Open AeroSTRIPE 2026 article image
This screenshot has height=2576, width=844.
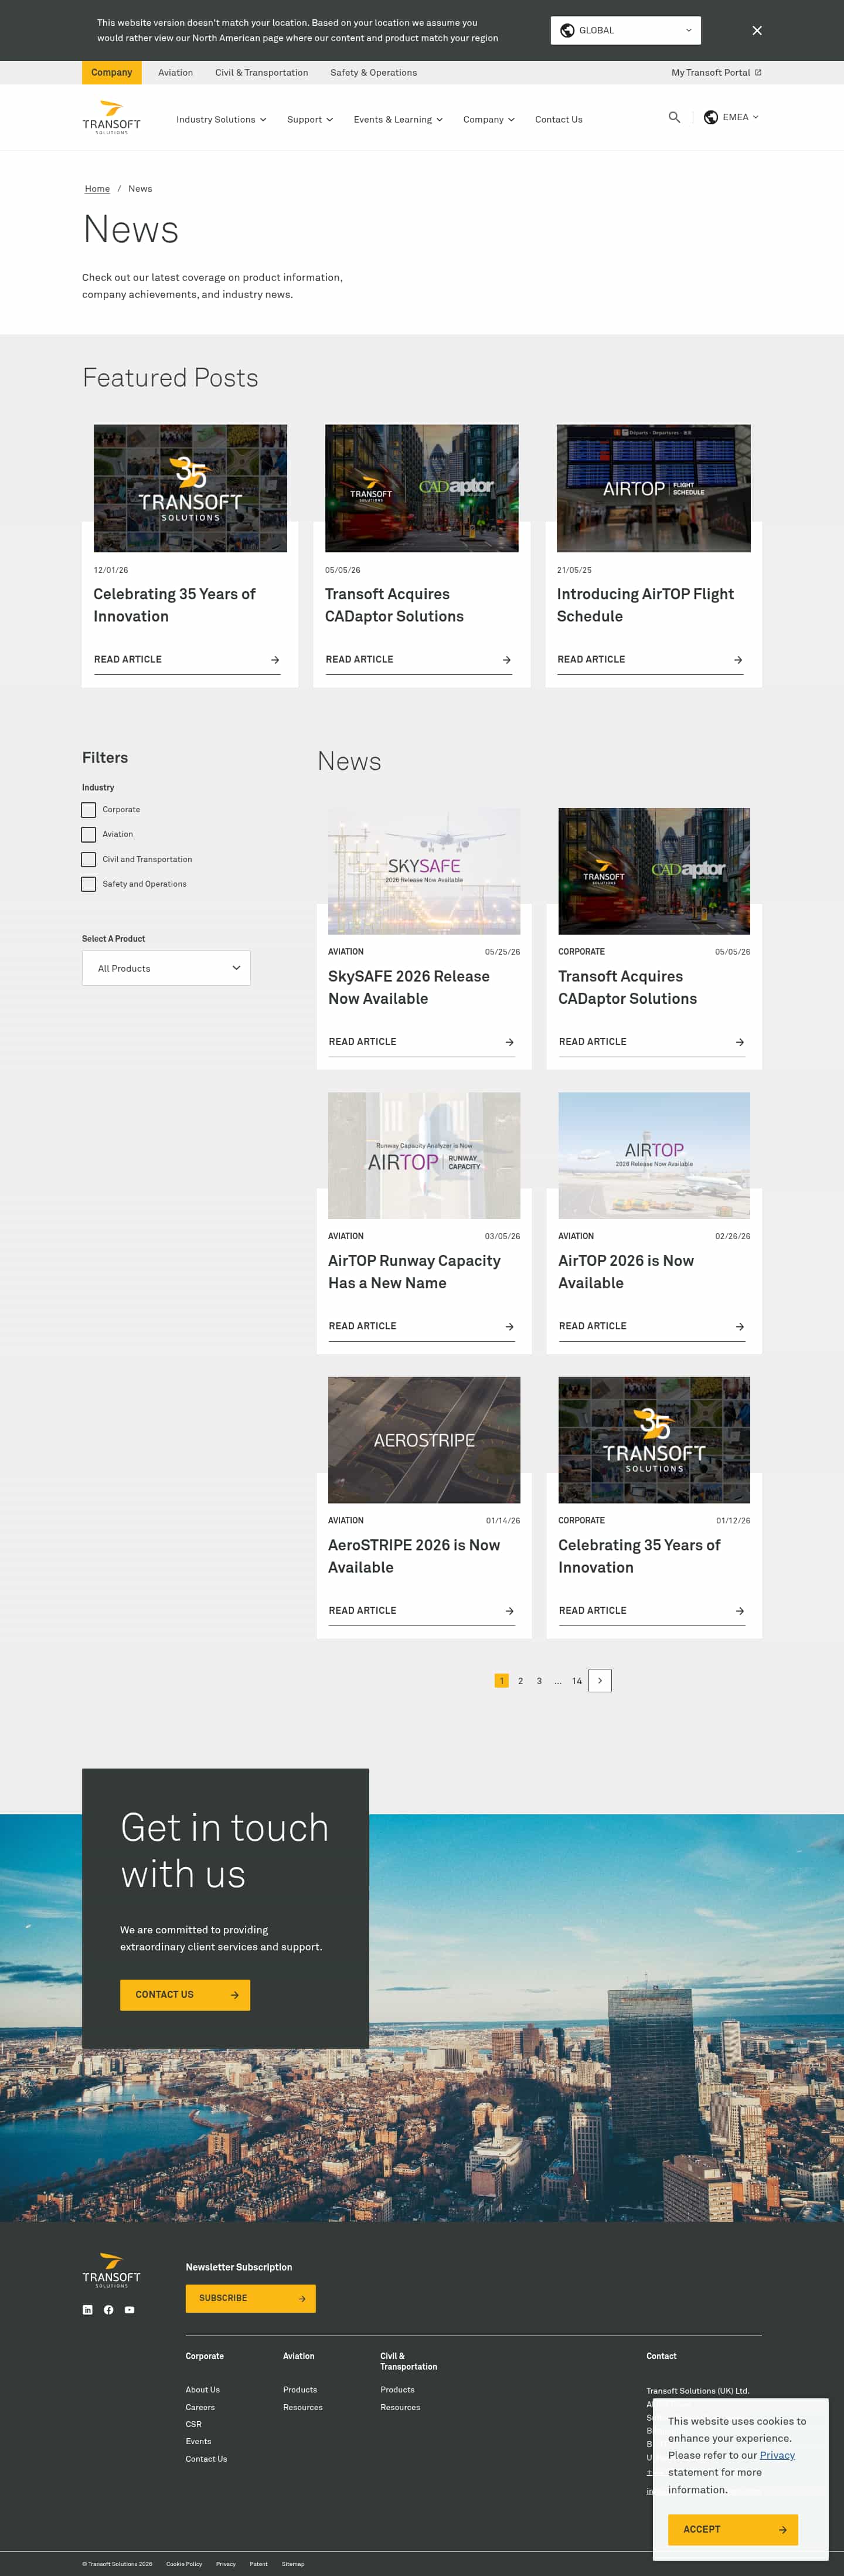[x=424, y=1440]
